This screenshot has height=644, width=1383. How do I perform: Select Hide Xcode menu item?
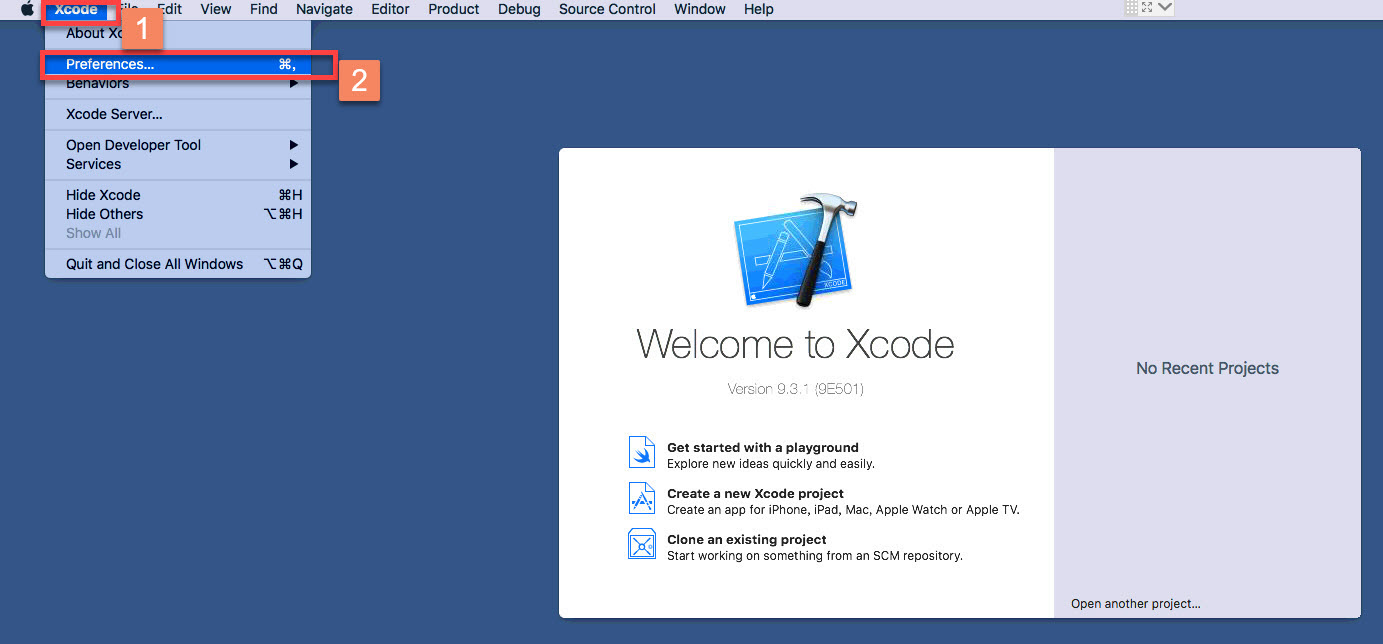(x=178, y=195)
